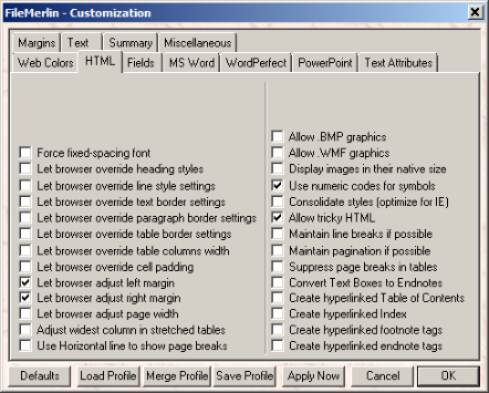Screen dimensions: 489x393
Task: Uncheck Use numeric codes for symbols
Action: coord(277,185)
